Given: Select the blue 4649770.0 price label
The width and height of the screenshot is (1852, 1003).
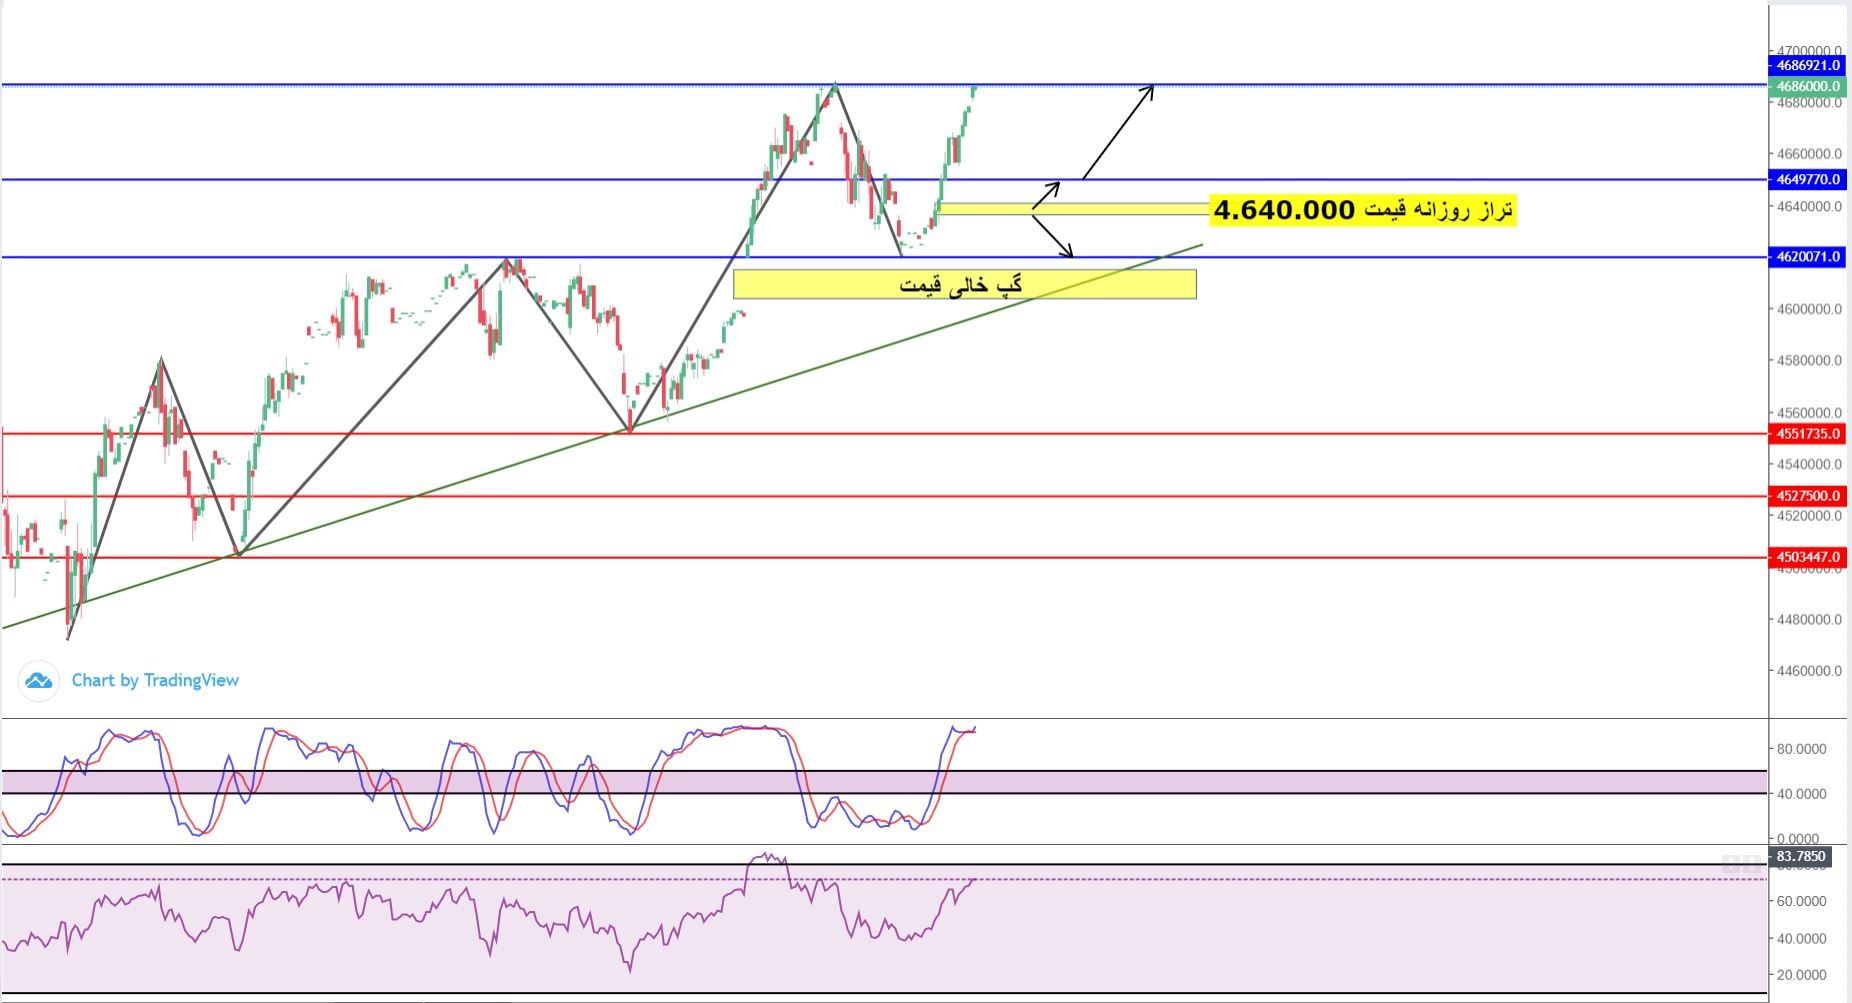Looking at the screenshot, I should pyautogui.click(x=1806, y=180).
